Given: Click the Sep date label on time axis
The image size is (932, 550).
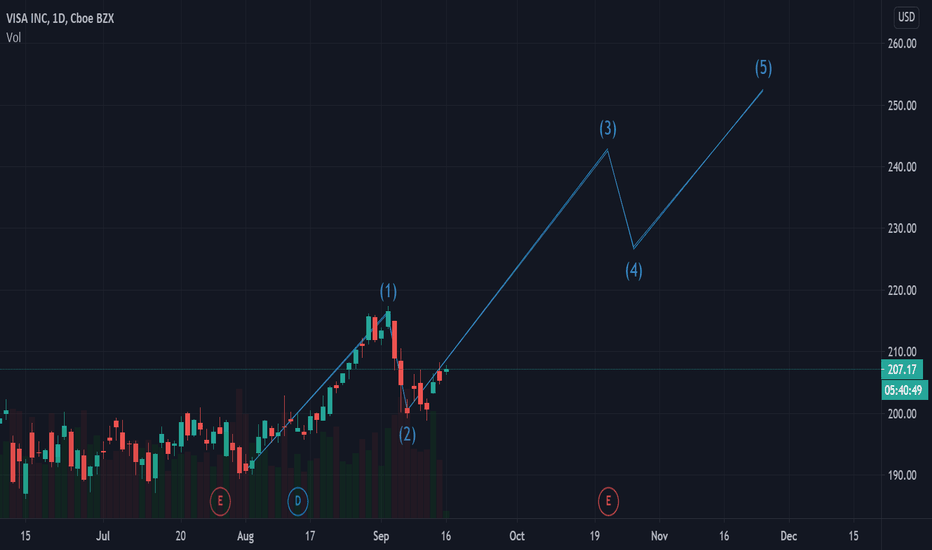Looking at the screenshot, I should click(x=381, y=536).
